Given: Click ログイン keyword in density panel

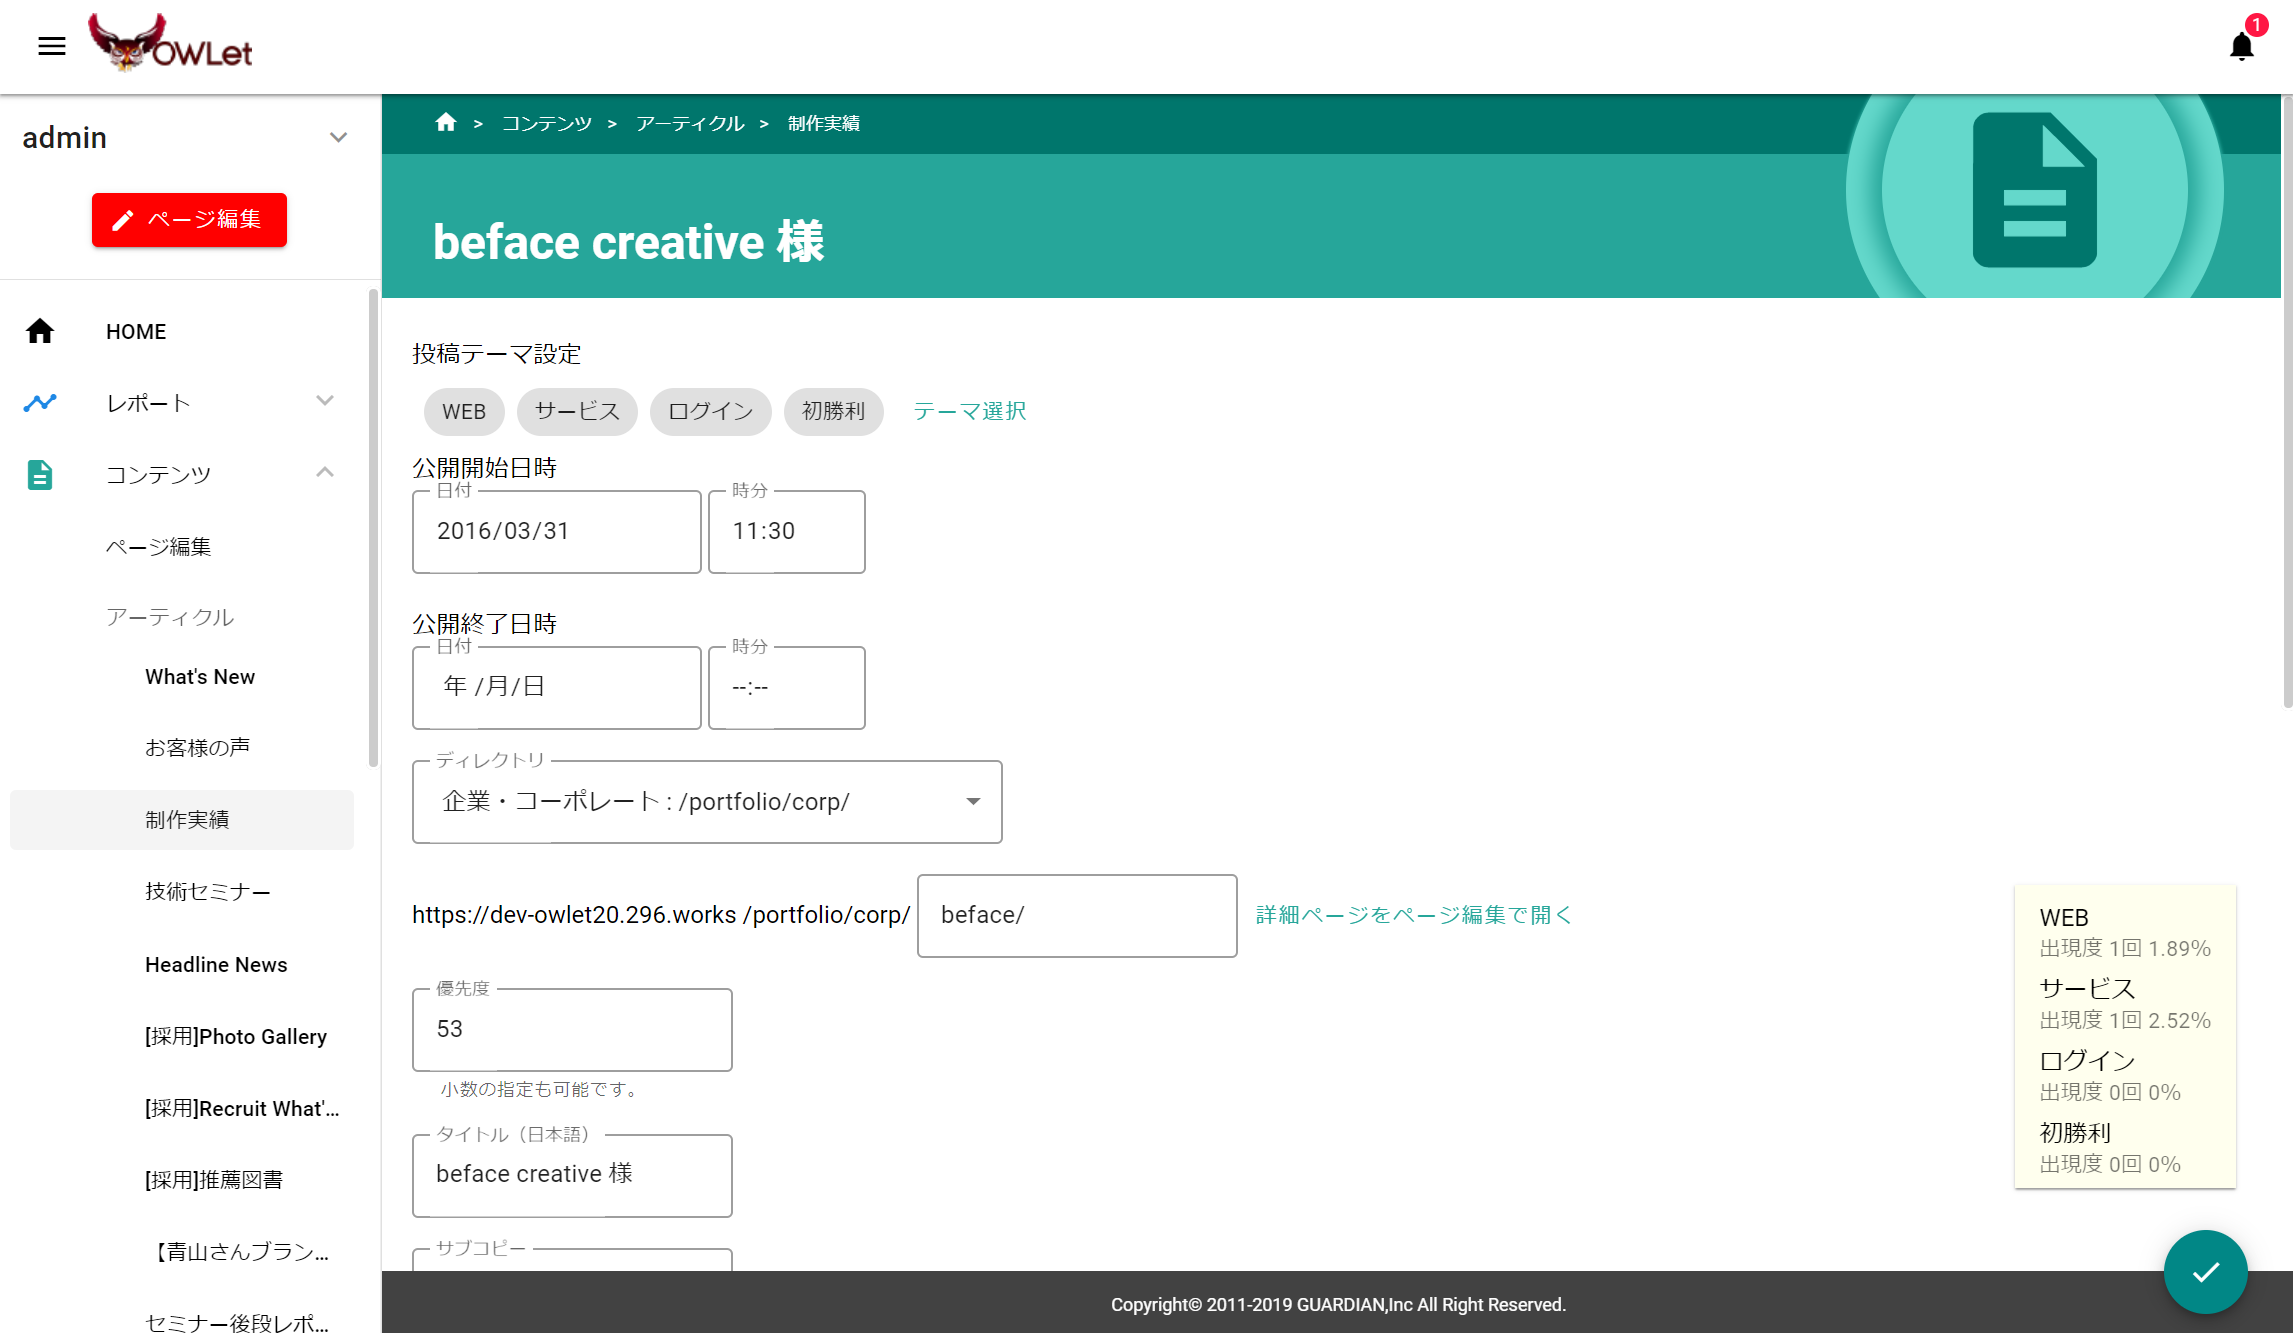Looking at the screenshot, I should point(2087,1061).
